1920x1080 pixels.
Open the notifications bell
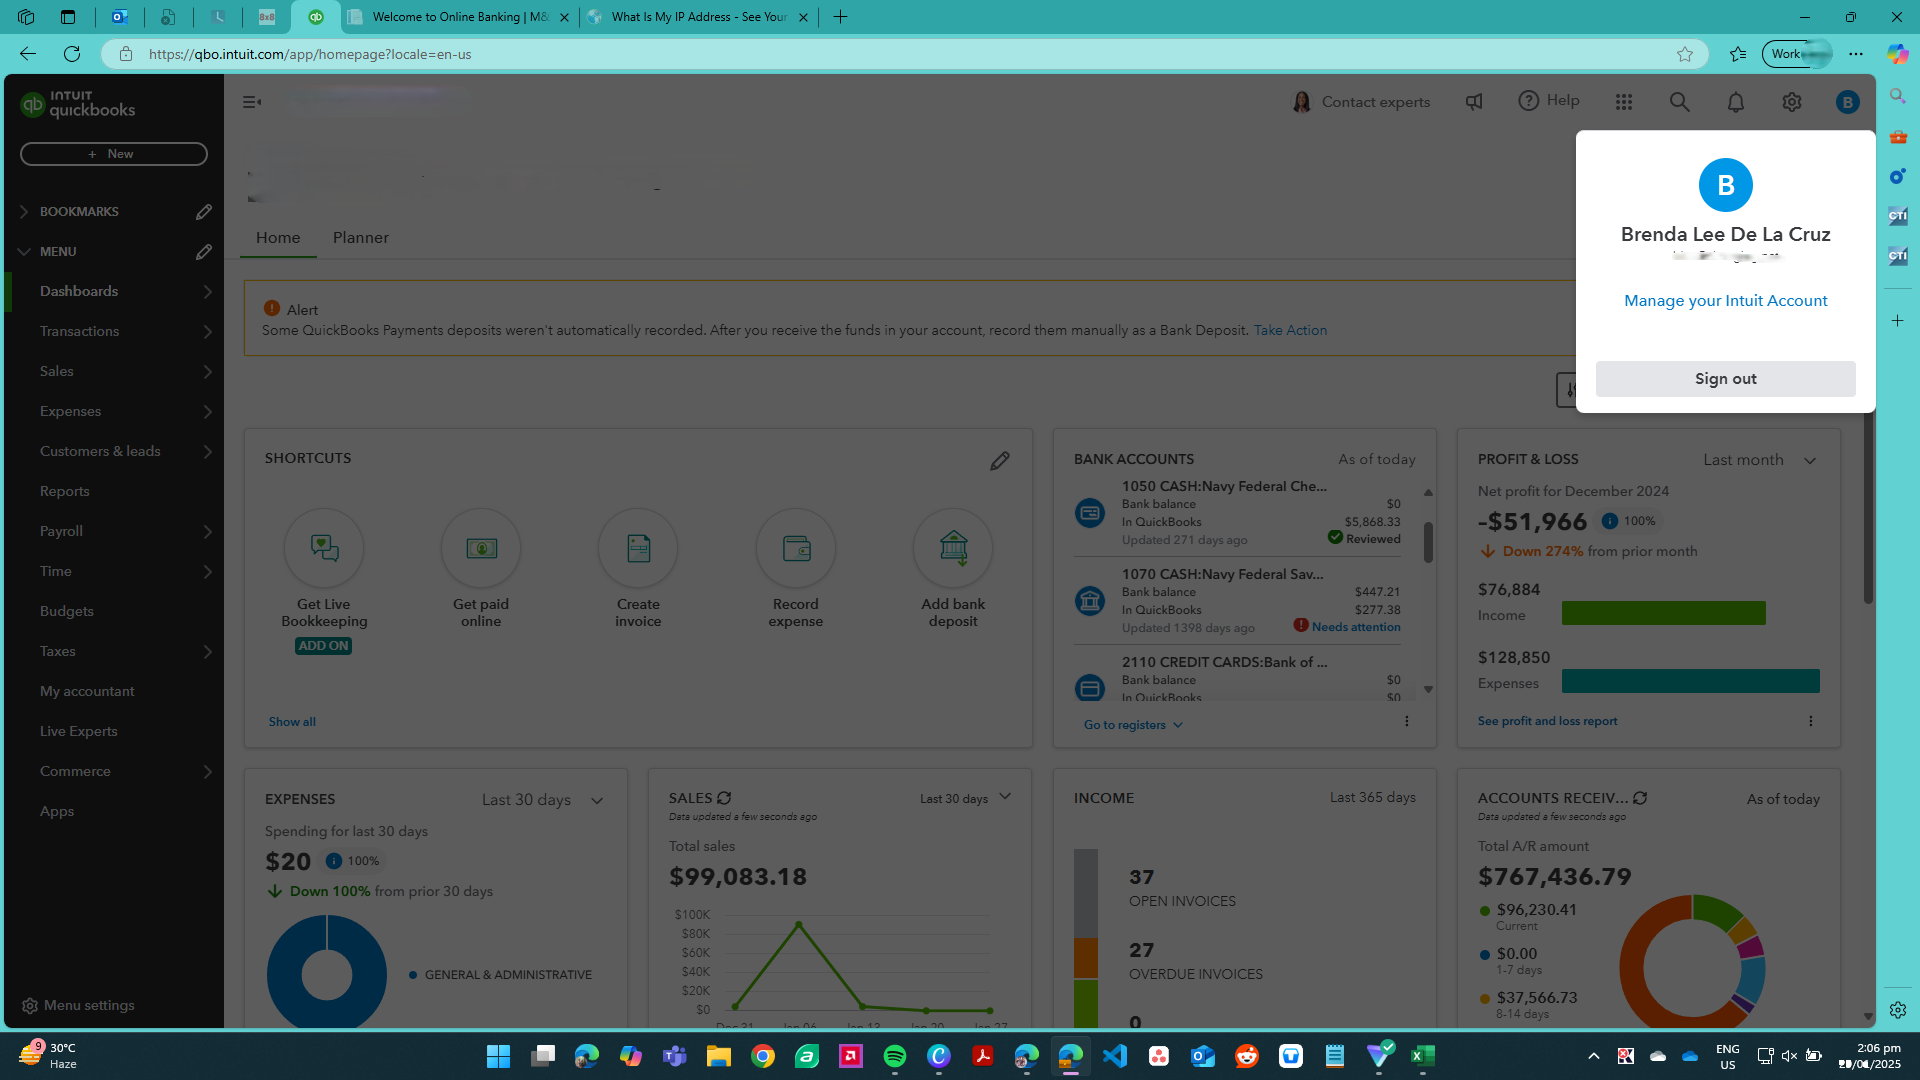(1736, 102)
